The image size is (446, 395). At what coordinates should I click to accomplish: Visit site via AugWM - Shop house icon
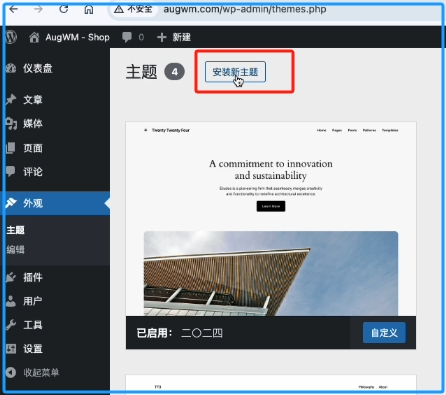[x=34, y=37]
